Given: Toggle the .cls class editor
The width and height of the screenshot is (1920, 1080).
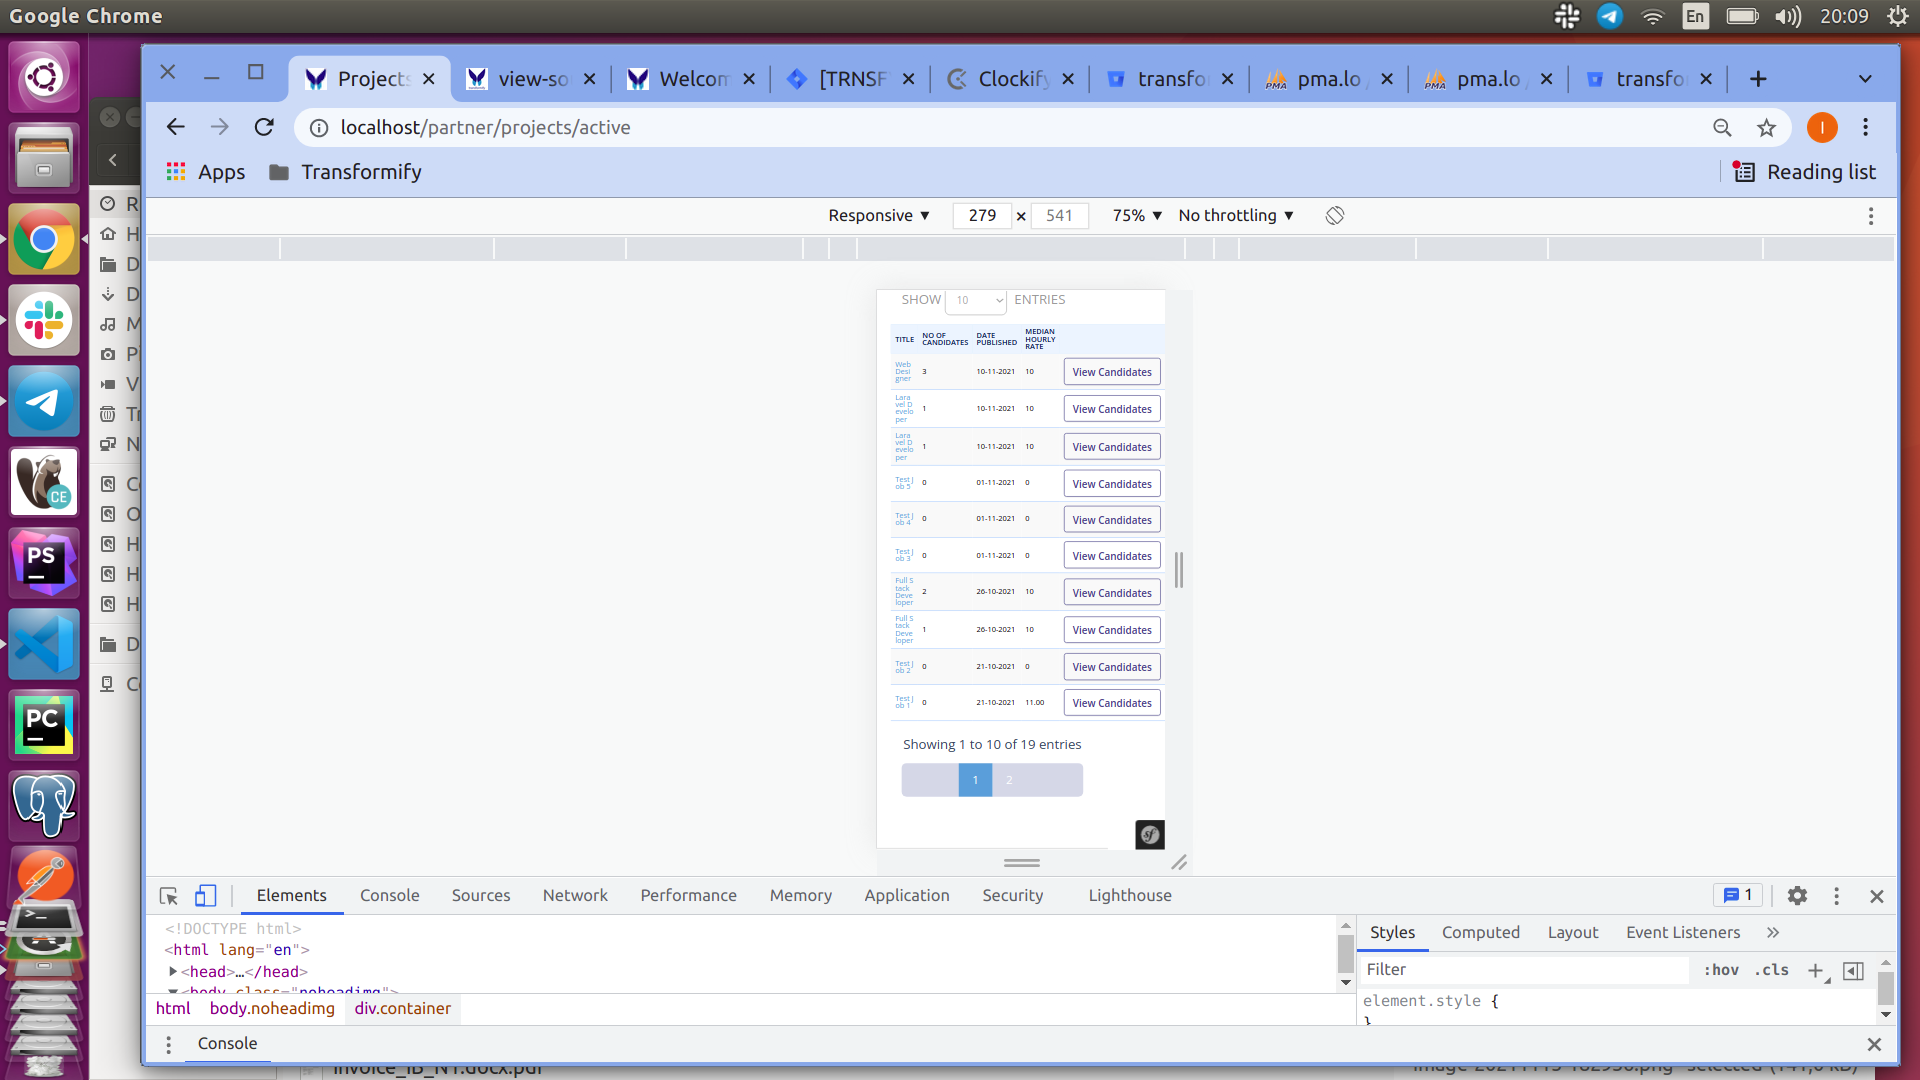Looking at the screenshot, I should [x=1771, y=970].
